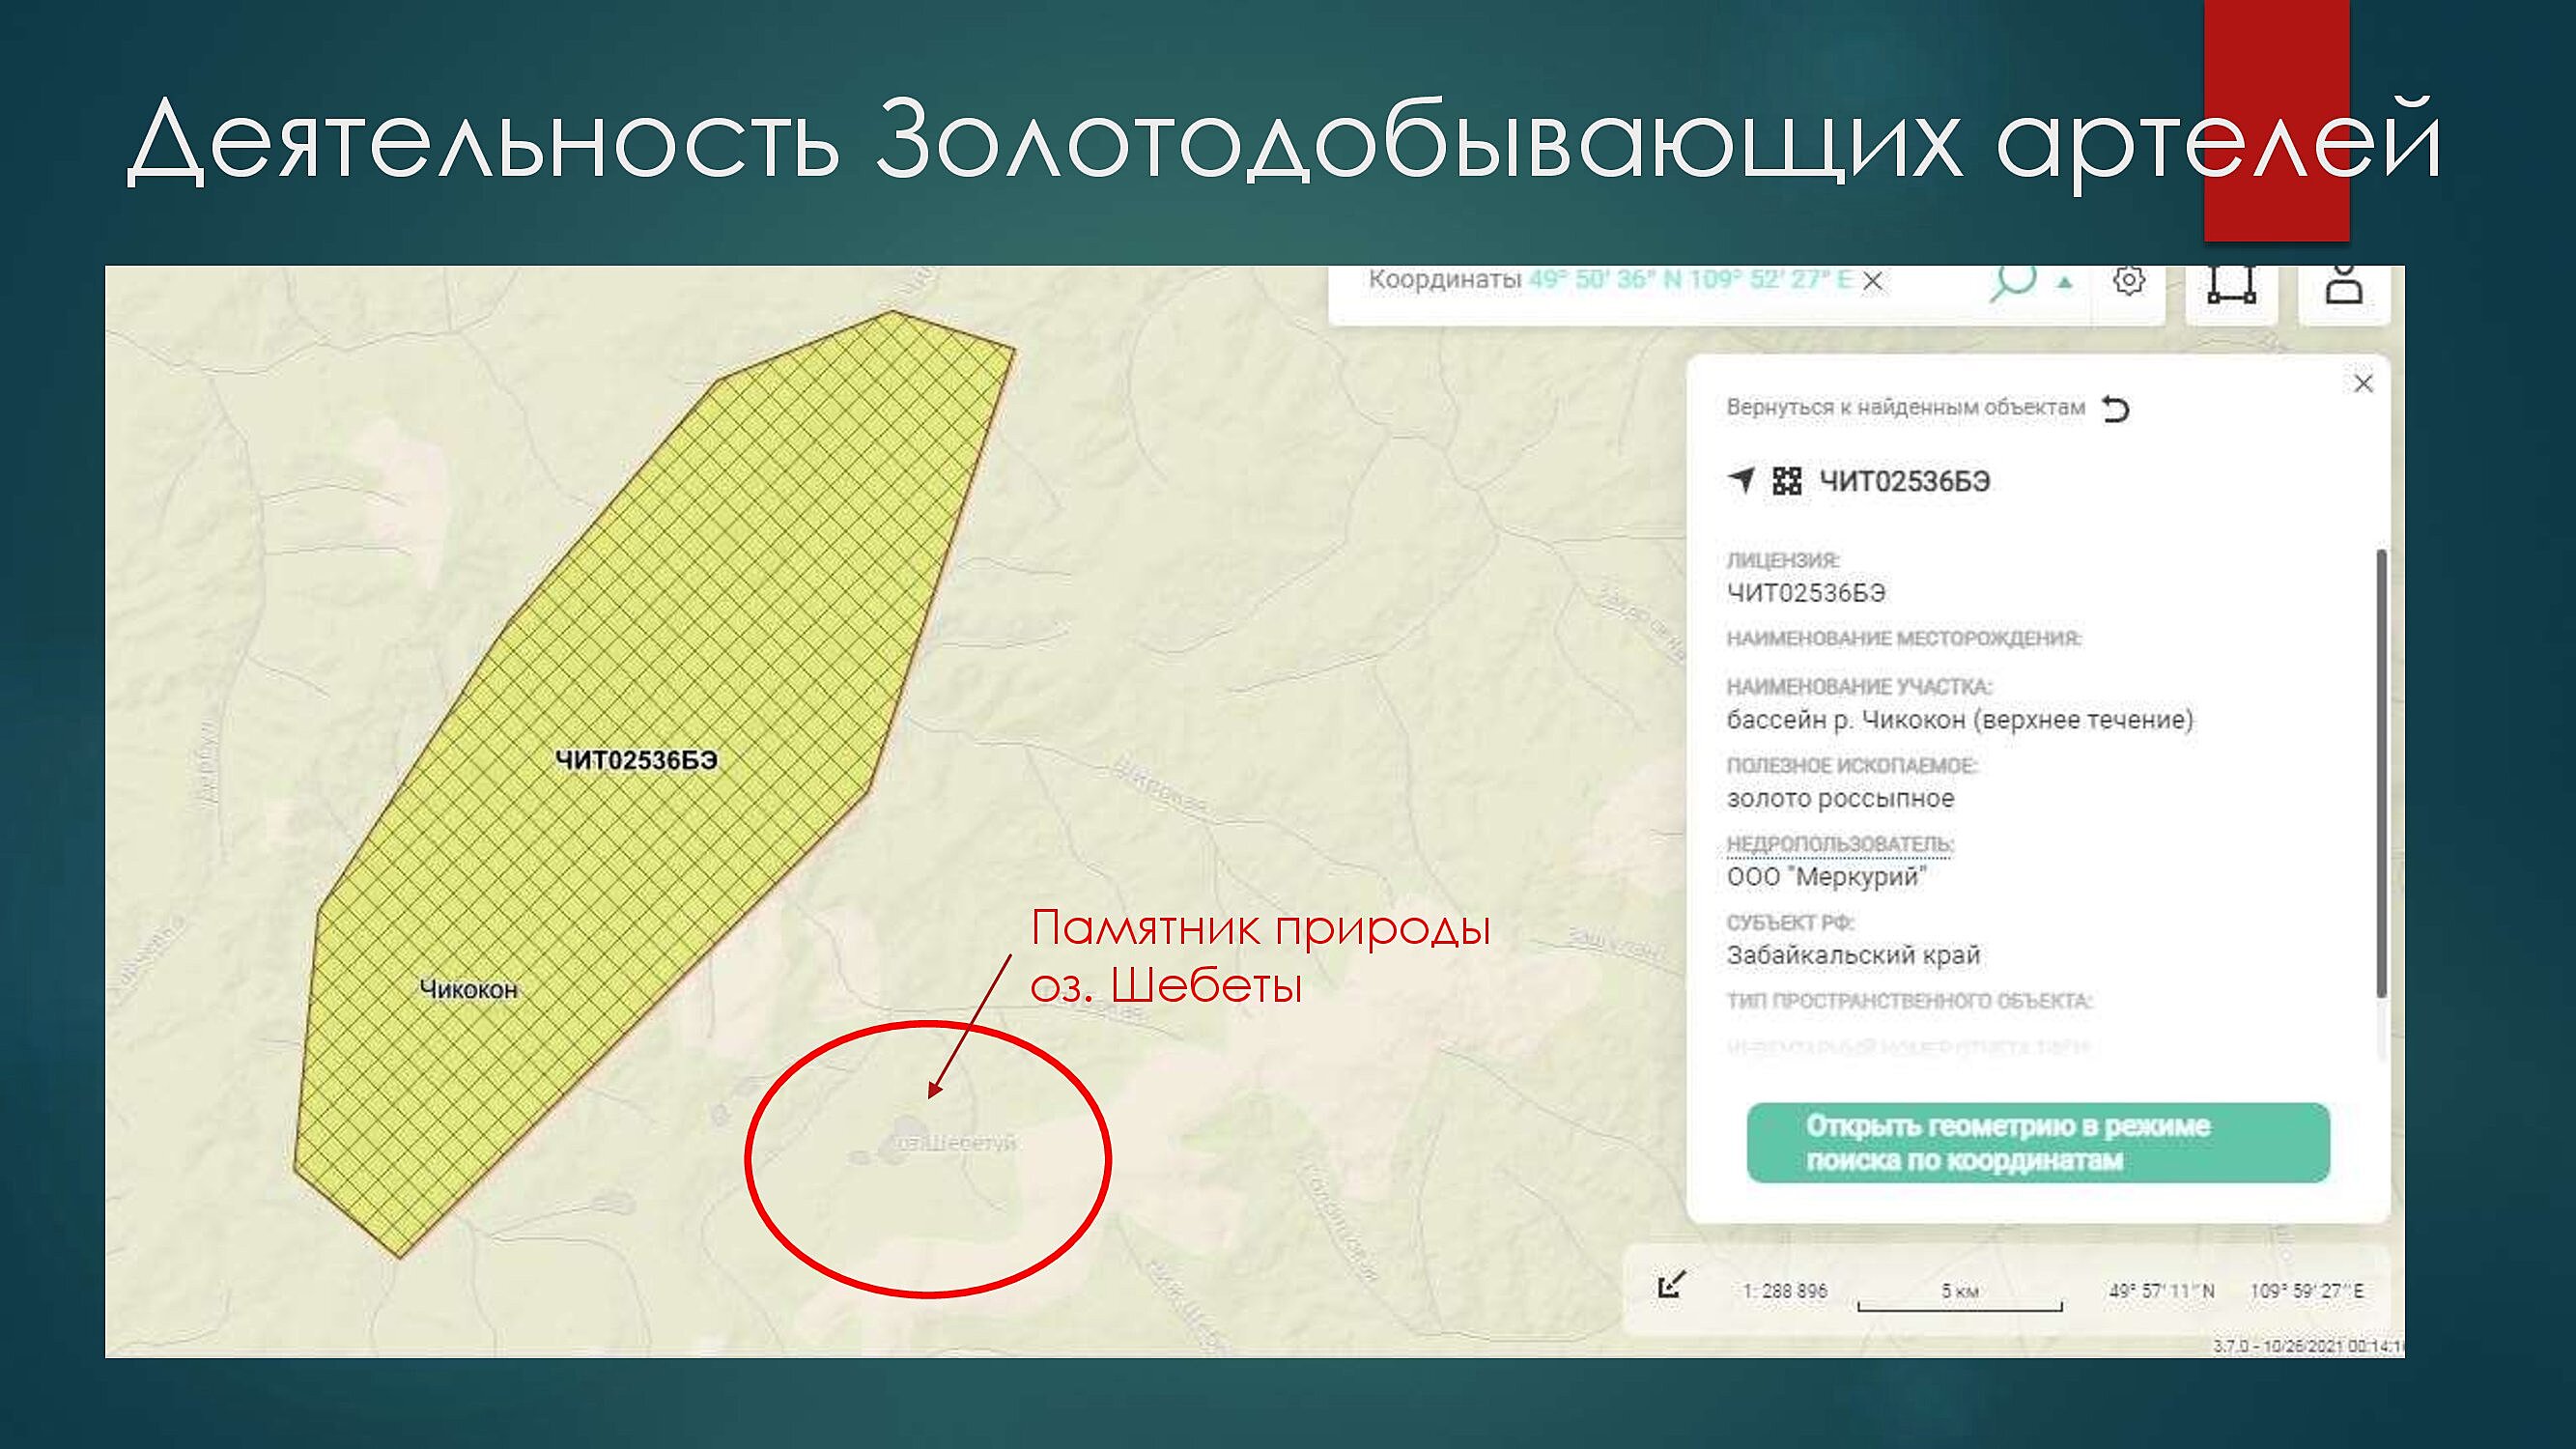
Task: Click the panel heading ЧИТ02536БЭ
Action: tap(1904, 482)
